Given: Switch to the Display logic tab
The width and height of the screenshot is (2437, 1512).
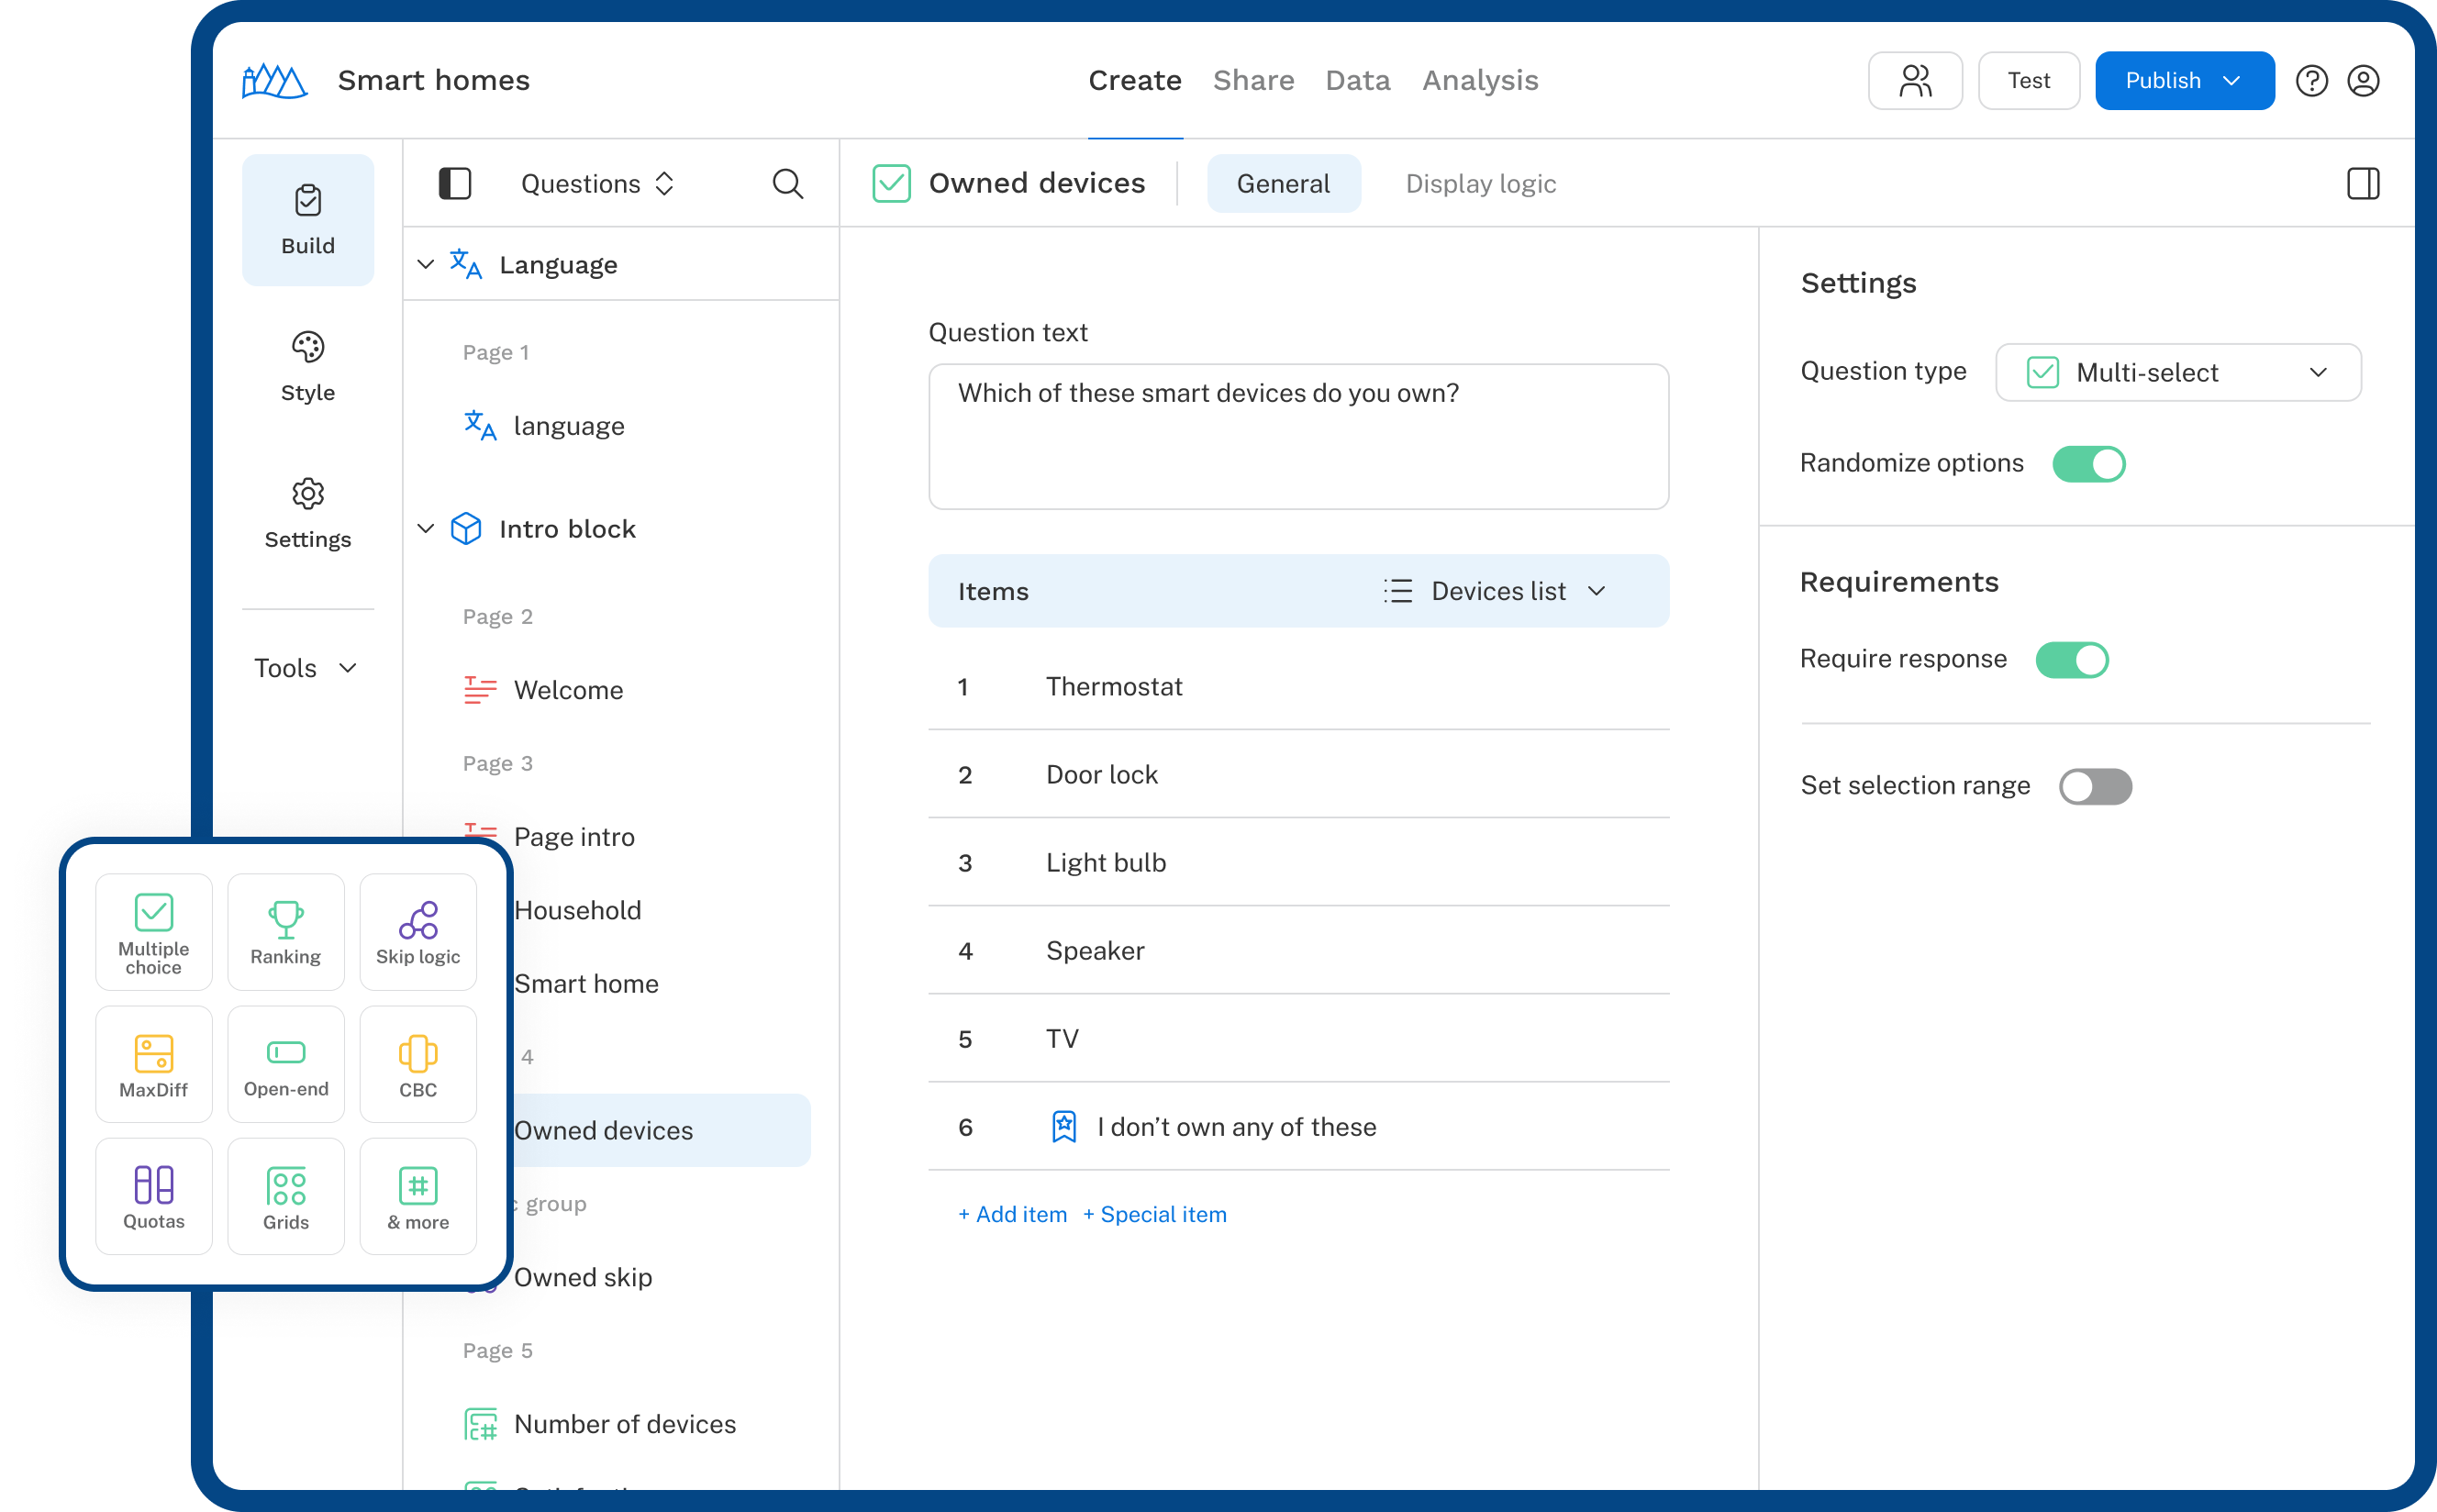Looking at the screenshot, I should 1480,183.
